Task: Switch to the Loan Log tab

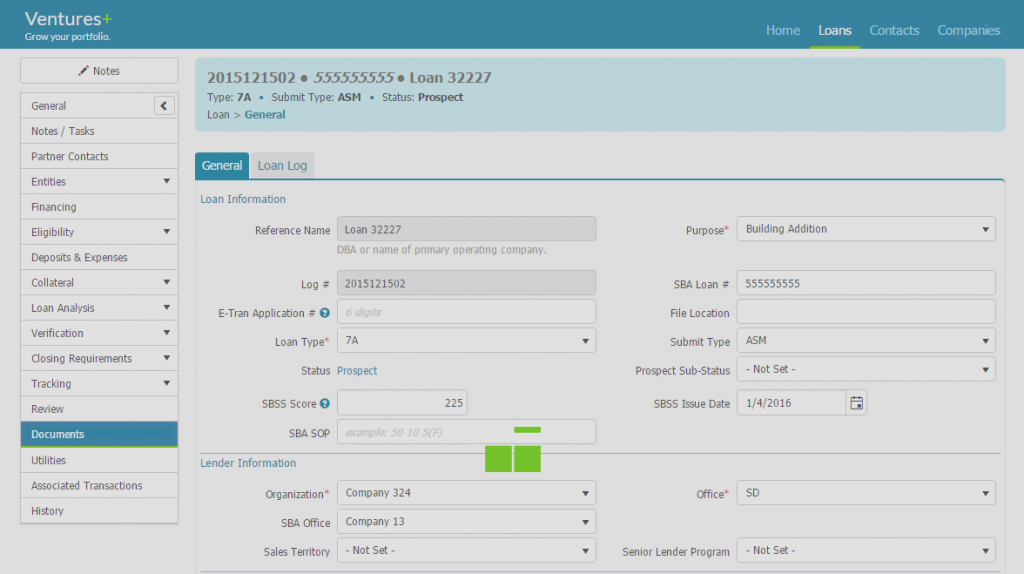Action: (282, 166)
